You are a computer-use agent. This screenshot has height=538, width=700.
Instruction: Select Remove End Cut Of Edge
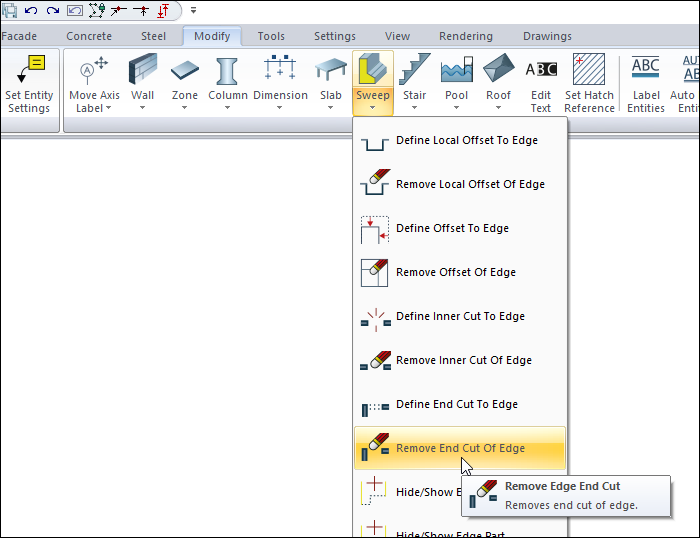(460, 449)
